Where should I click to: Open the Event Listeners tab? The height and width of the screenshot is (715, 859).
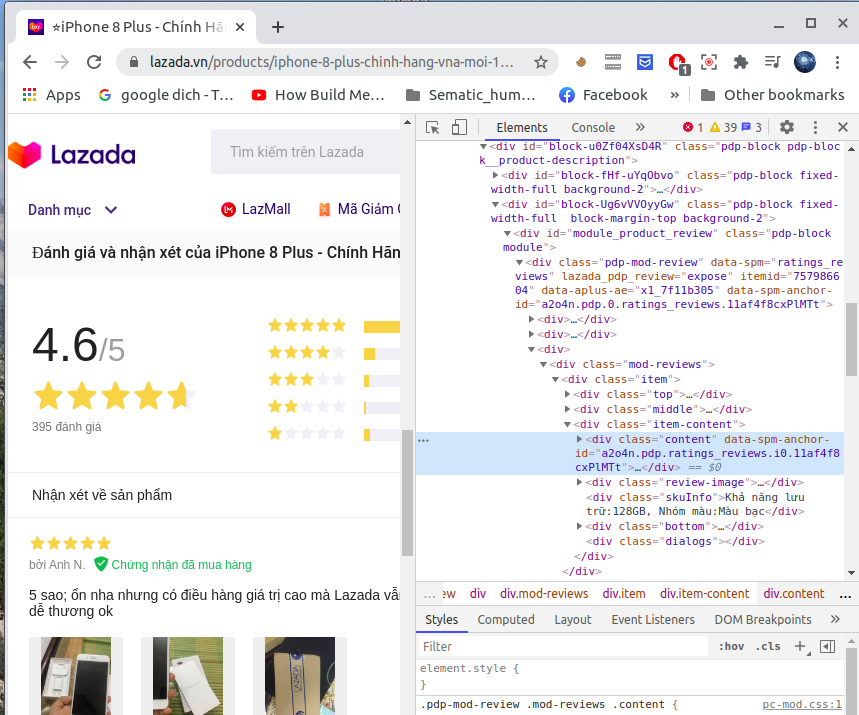coord(653,620)
